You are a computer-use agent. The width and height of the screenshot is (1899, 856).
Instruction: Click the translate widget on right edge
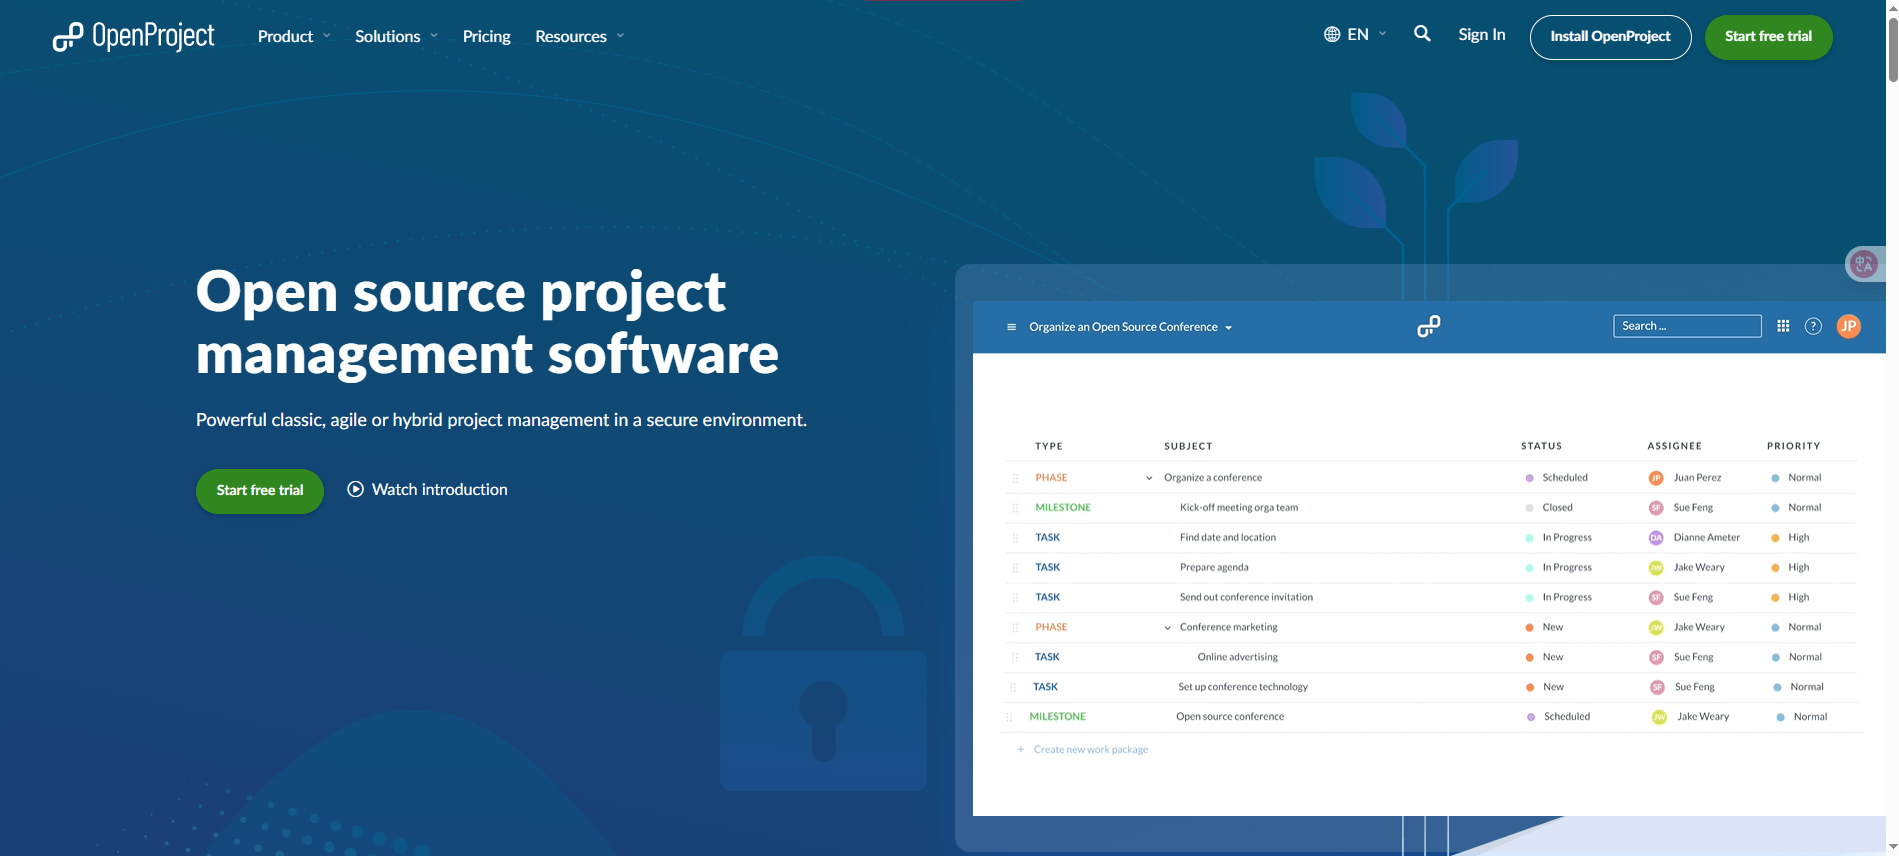(1864, 264)
